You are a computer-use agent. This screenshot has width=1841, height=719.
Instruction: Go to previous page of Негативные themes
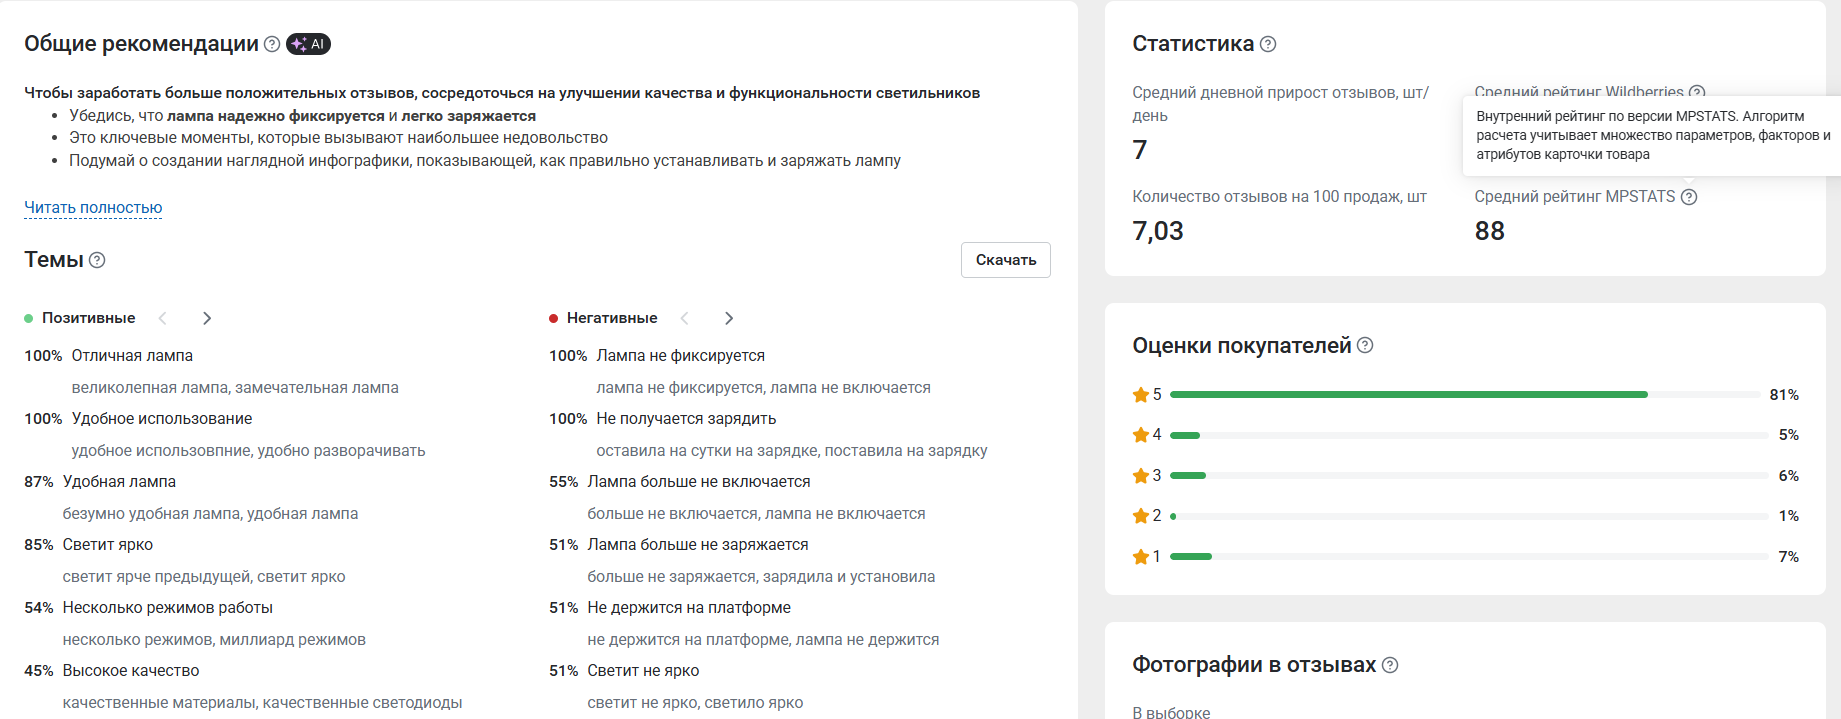[685, 318]
